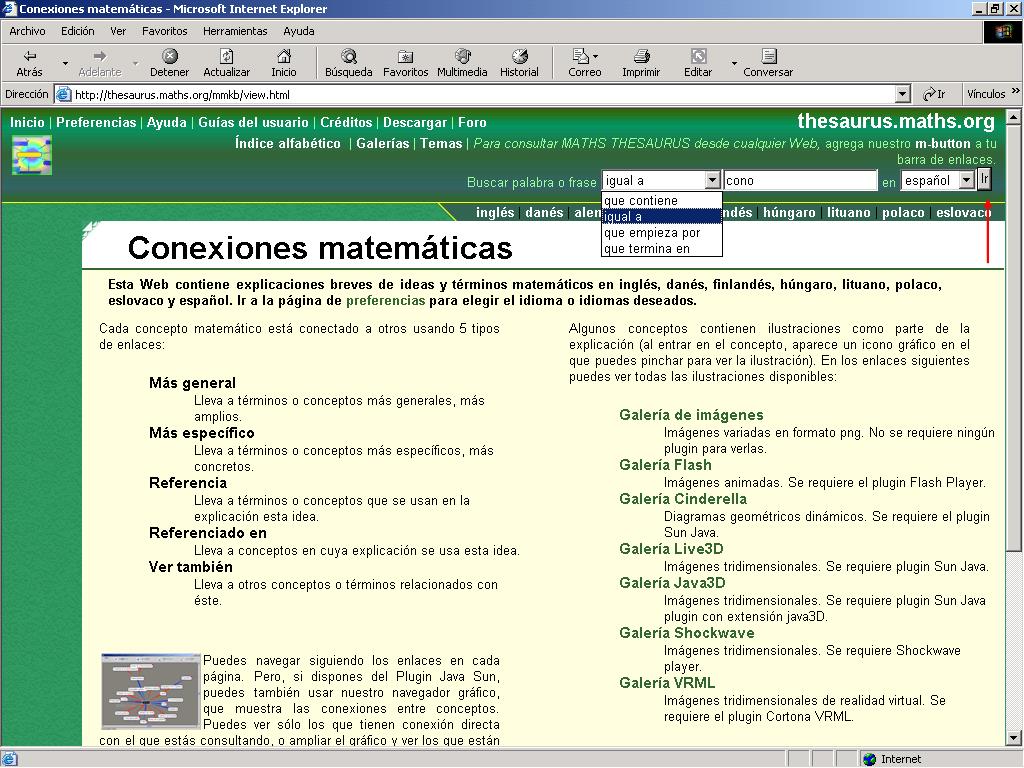
Task: Open the Galería de imágenes link
Action: (691, 415)
